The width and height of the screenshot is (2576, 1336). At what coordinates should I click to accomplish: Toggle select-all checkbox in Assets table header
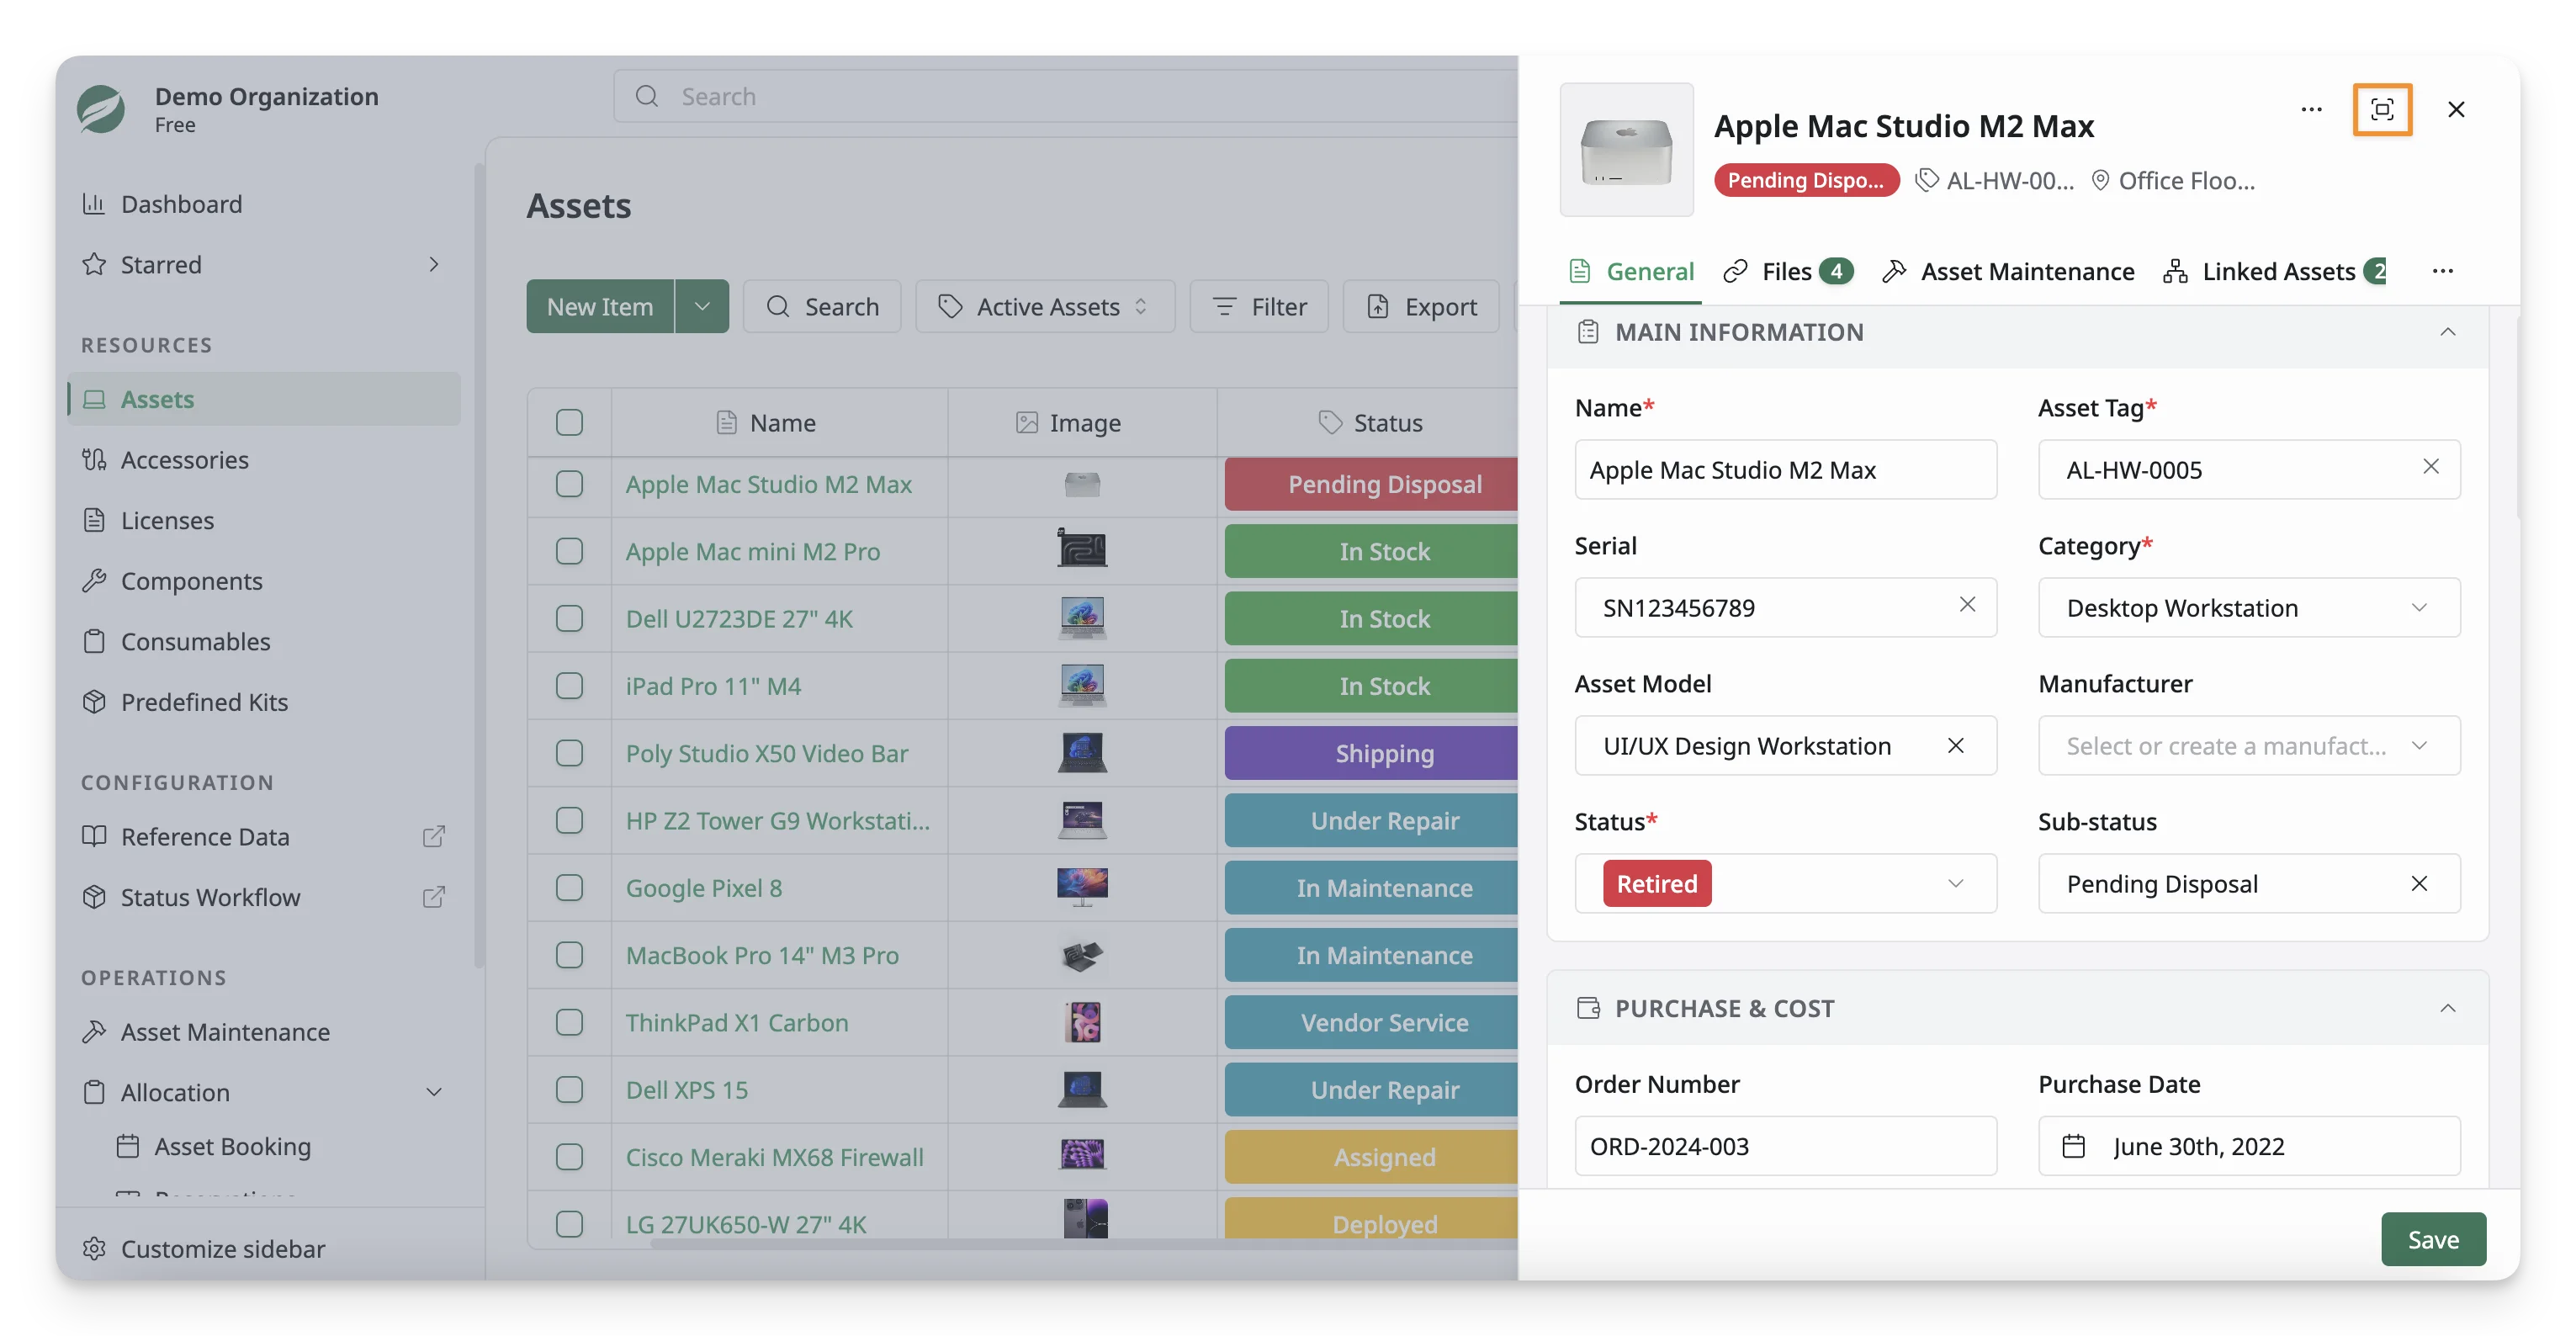[569, 423]
